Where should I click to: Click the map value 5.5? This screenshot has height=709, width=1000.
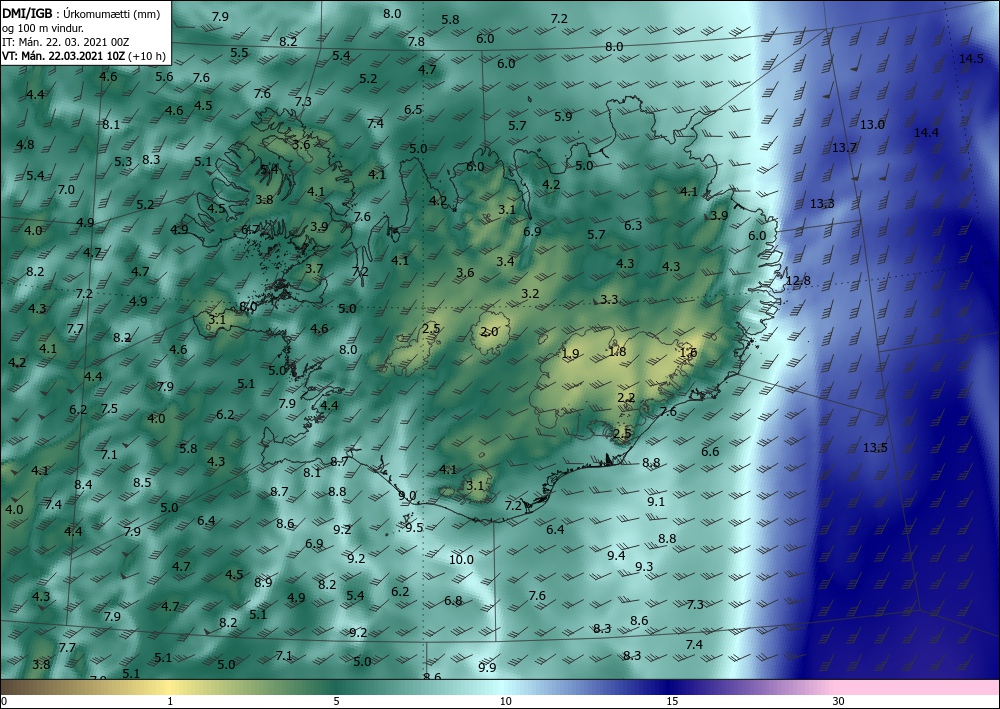pos(239,52)
